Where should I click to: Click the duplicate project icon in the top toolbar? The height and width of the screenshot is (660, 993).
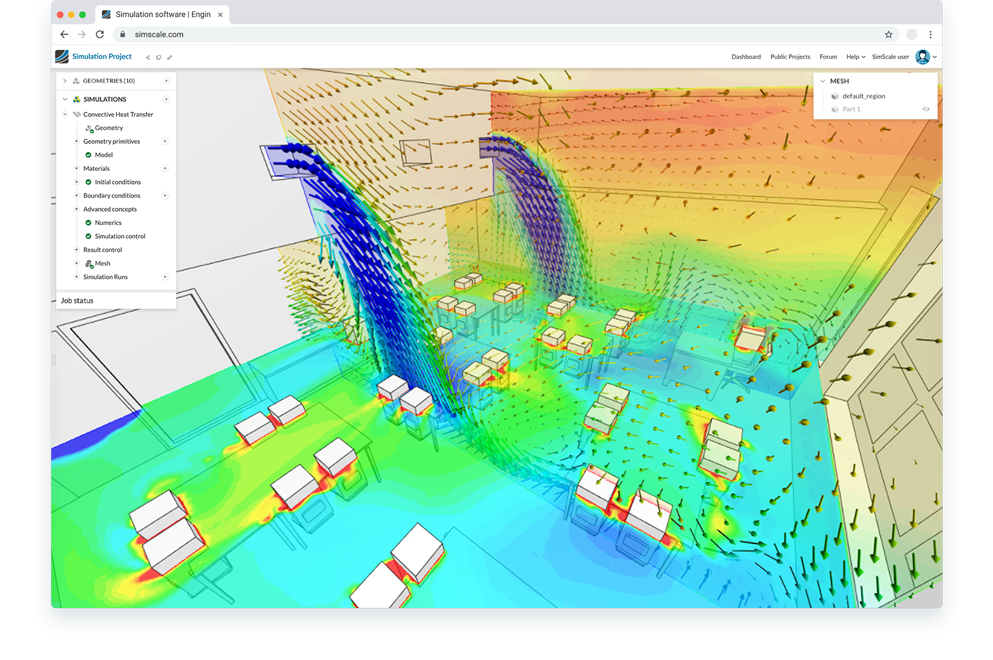click(x=159, y=56)
